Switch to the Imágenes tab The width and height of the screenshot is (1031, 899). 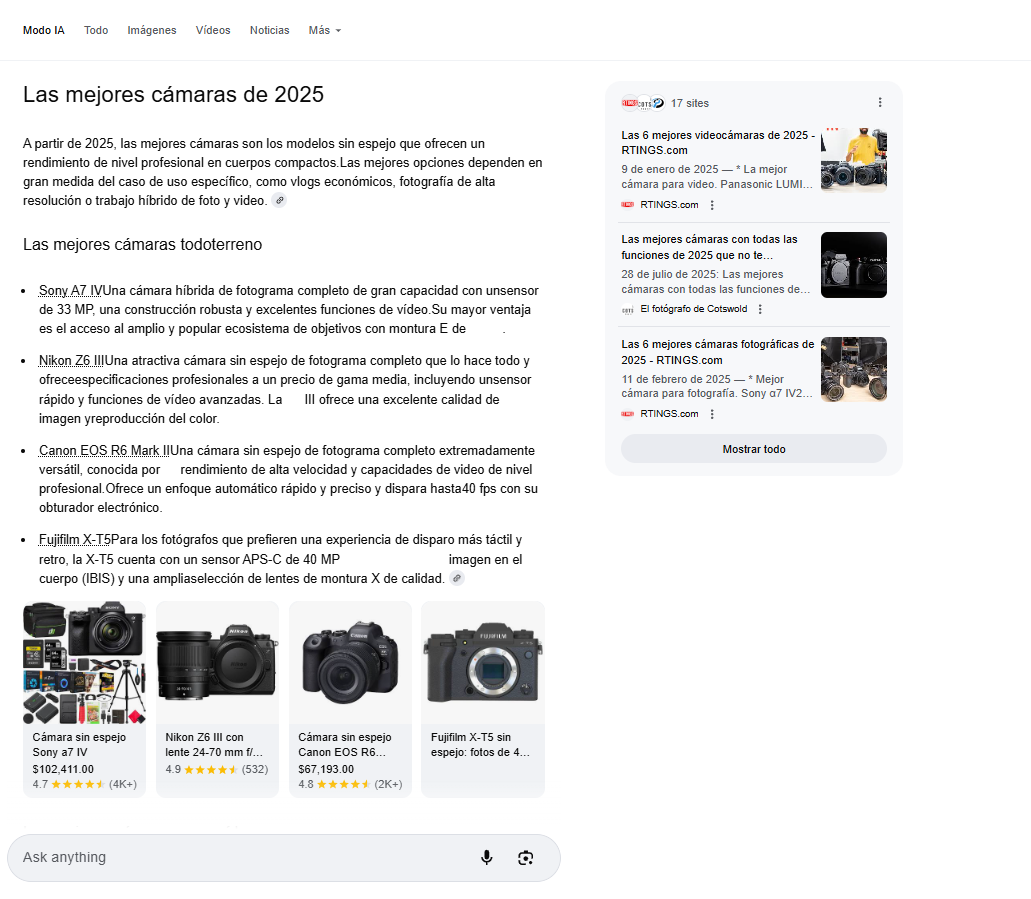[152, 30]
